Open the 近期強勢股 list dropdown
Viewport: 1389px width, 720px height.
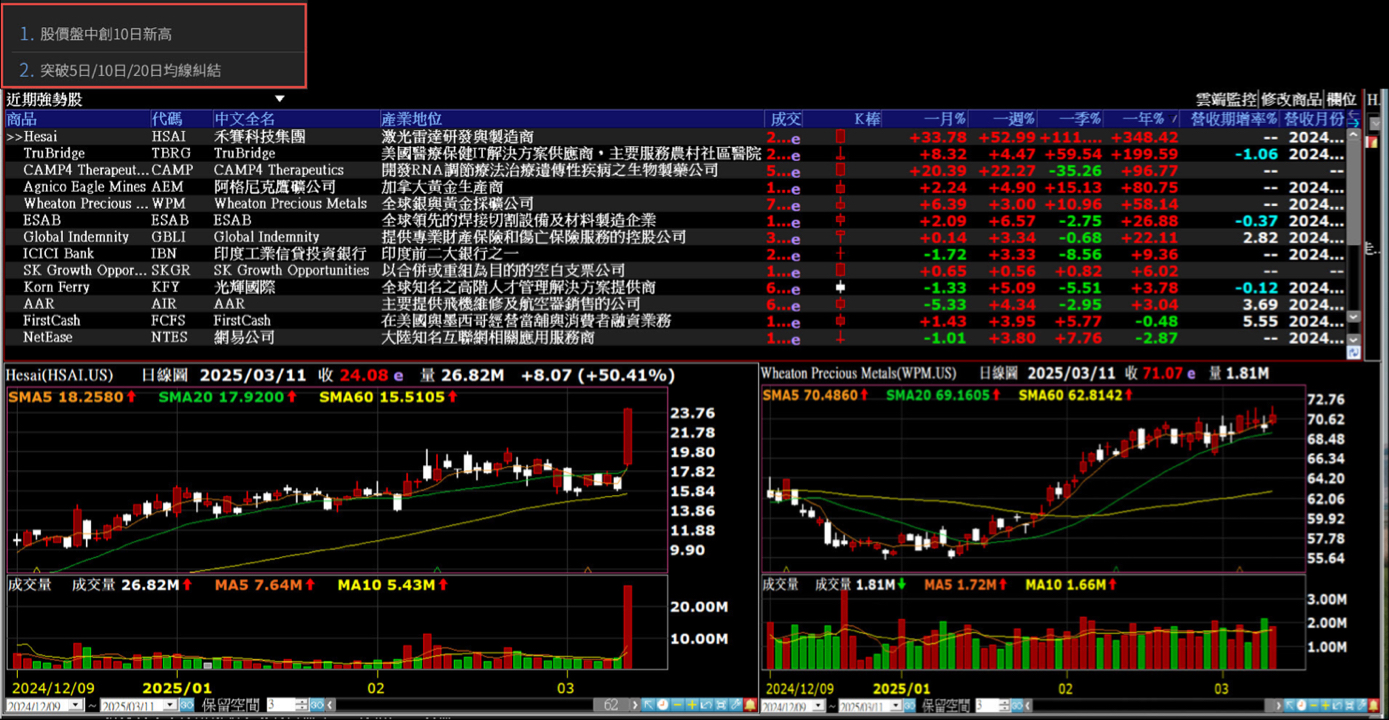click(280, 99)
